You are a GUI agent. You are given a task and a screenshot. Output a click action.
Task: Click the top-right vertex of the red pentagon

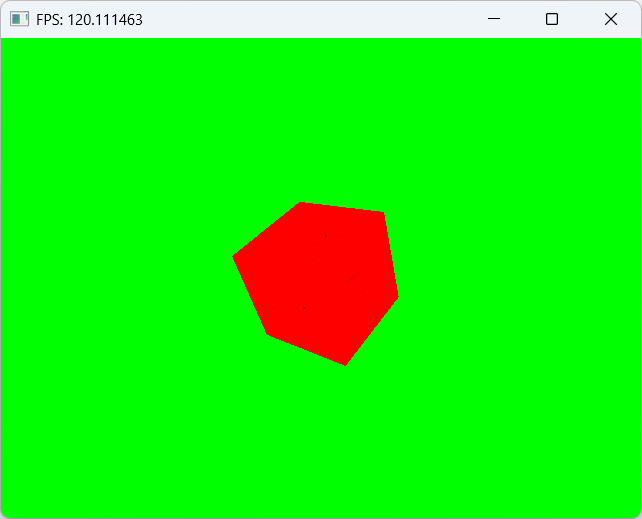click(383, 214)
